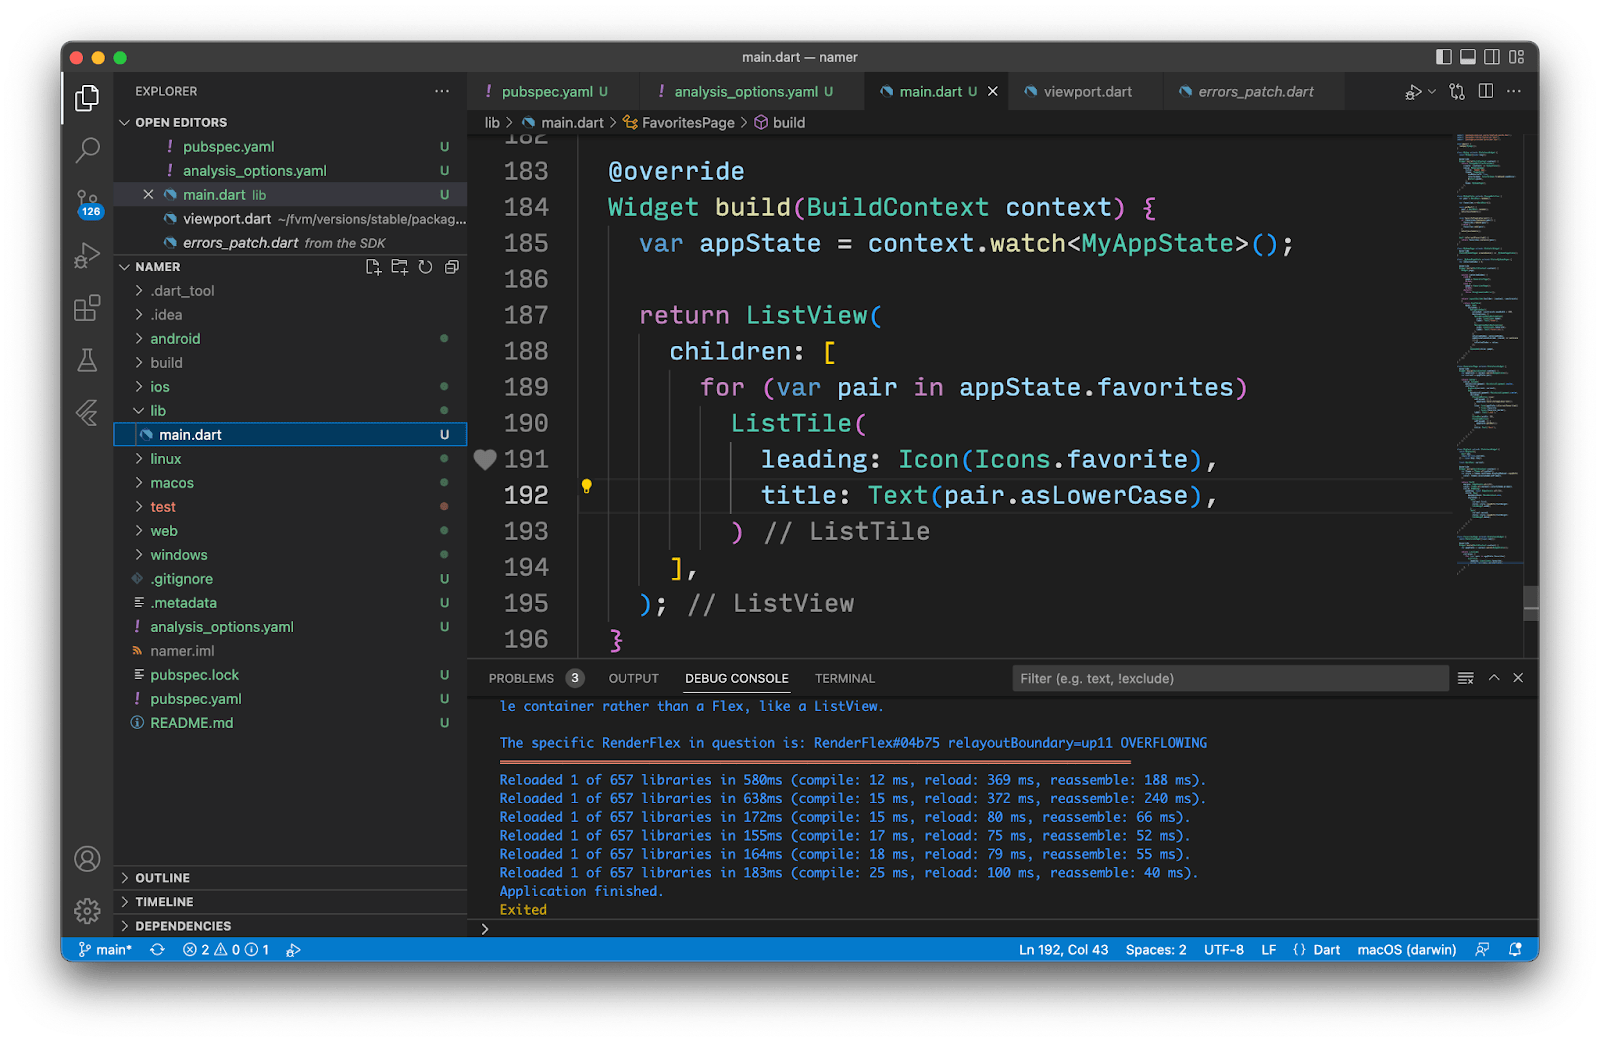
Task: Collapse the Panel using the chevron icon
Action: click(1493, 677)
